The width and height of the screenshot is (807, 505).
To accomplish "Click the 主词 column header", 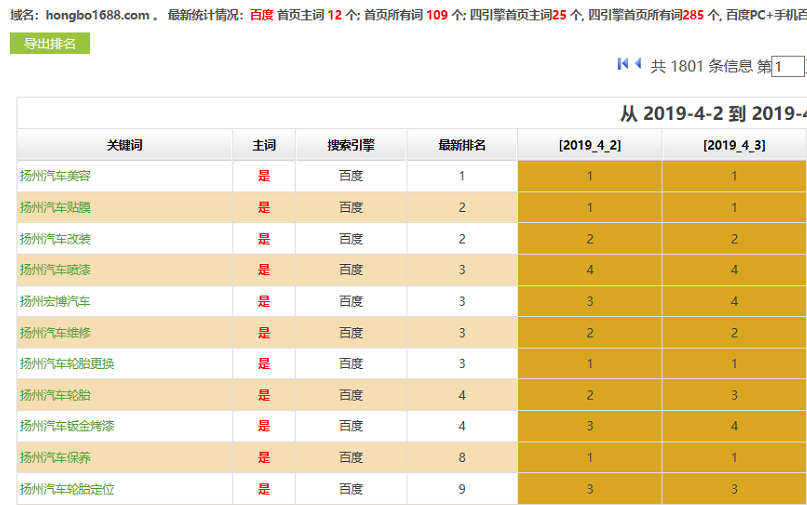I will pyautogui.click(x=264, y=145).
